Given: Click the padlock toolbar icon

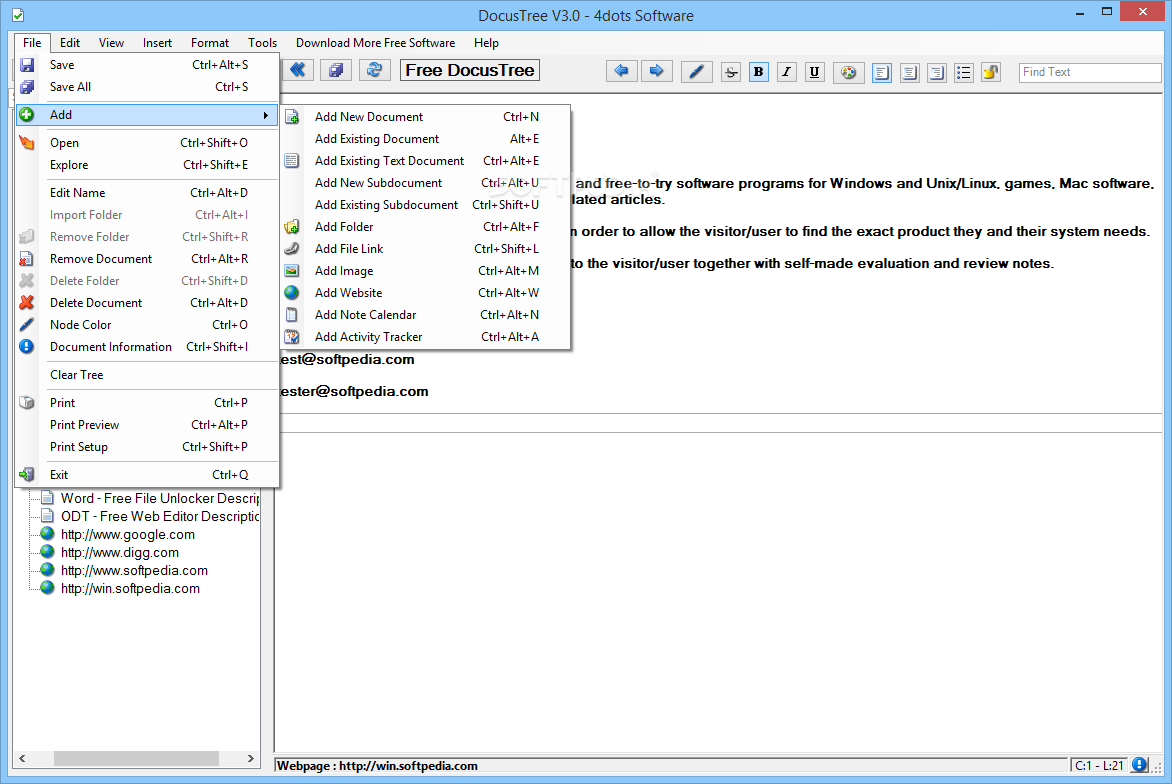Looking at the screenshot, I should (991, 72).
